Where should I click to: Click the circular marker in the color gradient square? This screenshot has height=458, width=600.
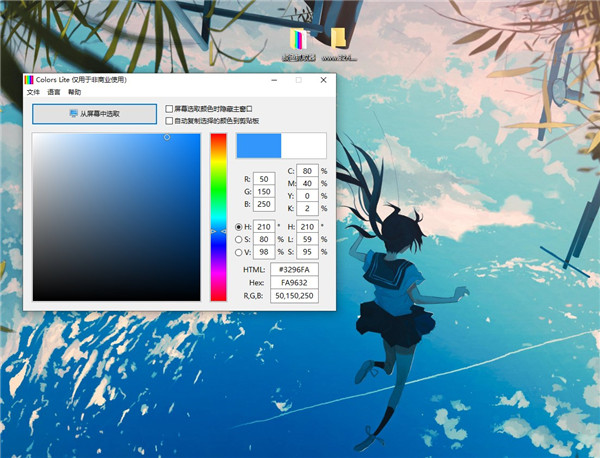coord(167,137)
